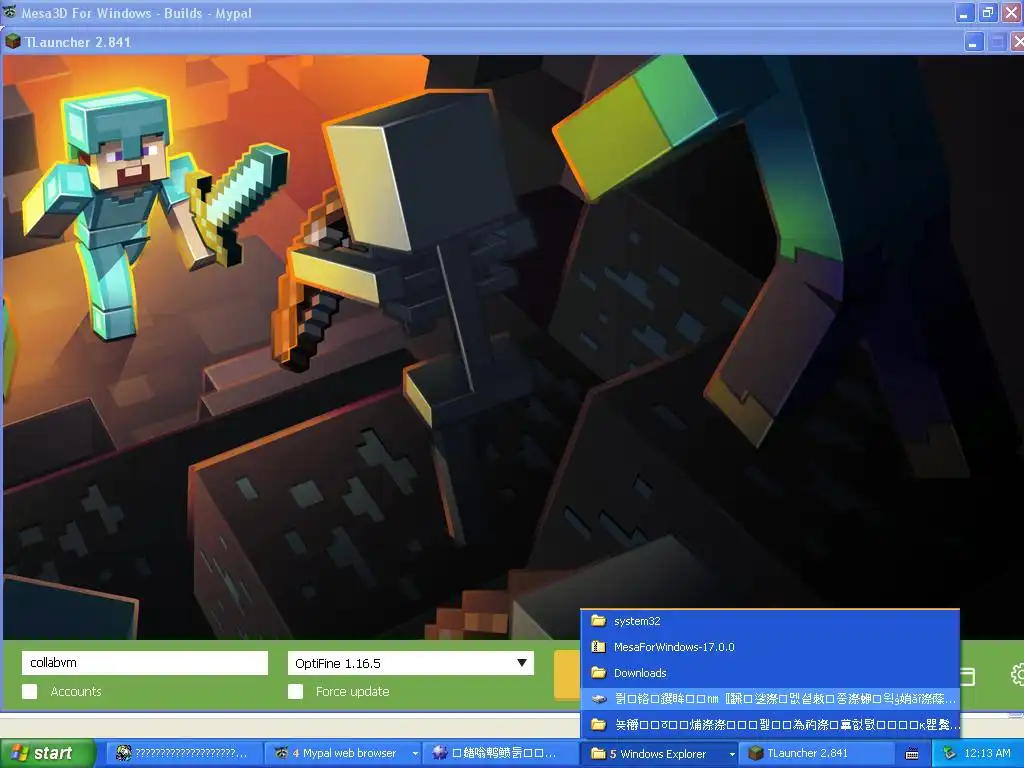Viewport: 1024px width, 768px height.
Task: Open the OptiFine 1.16.5 version dropdown
Action: coord(410,663)
